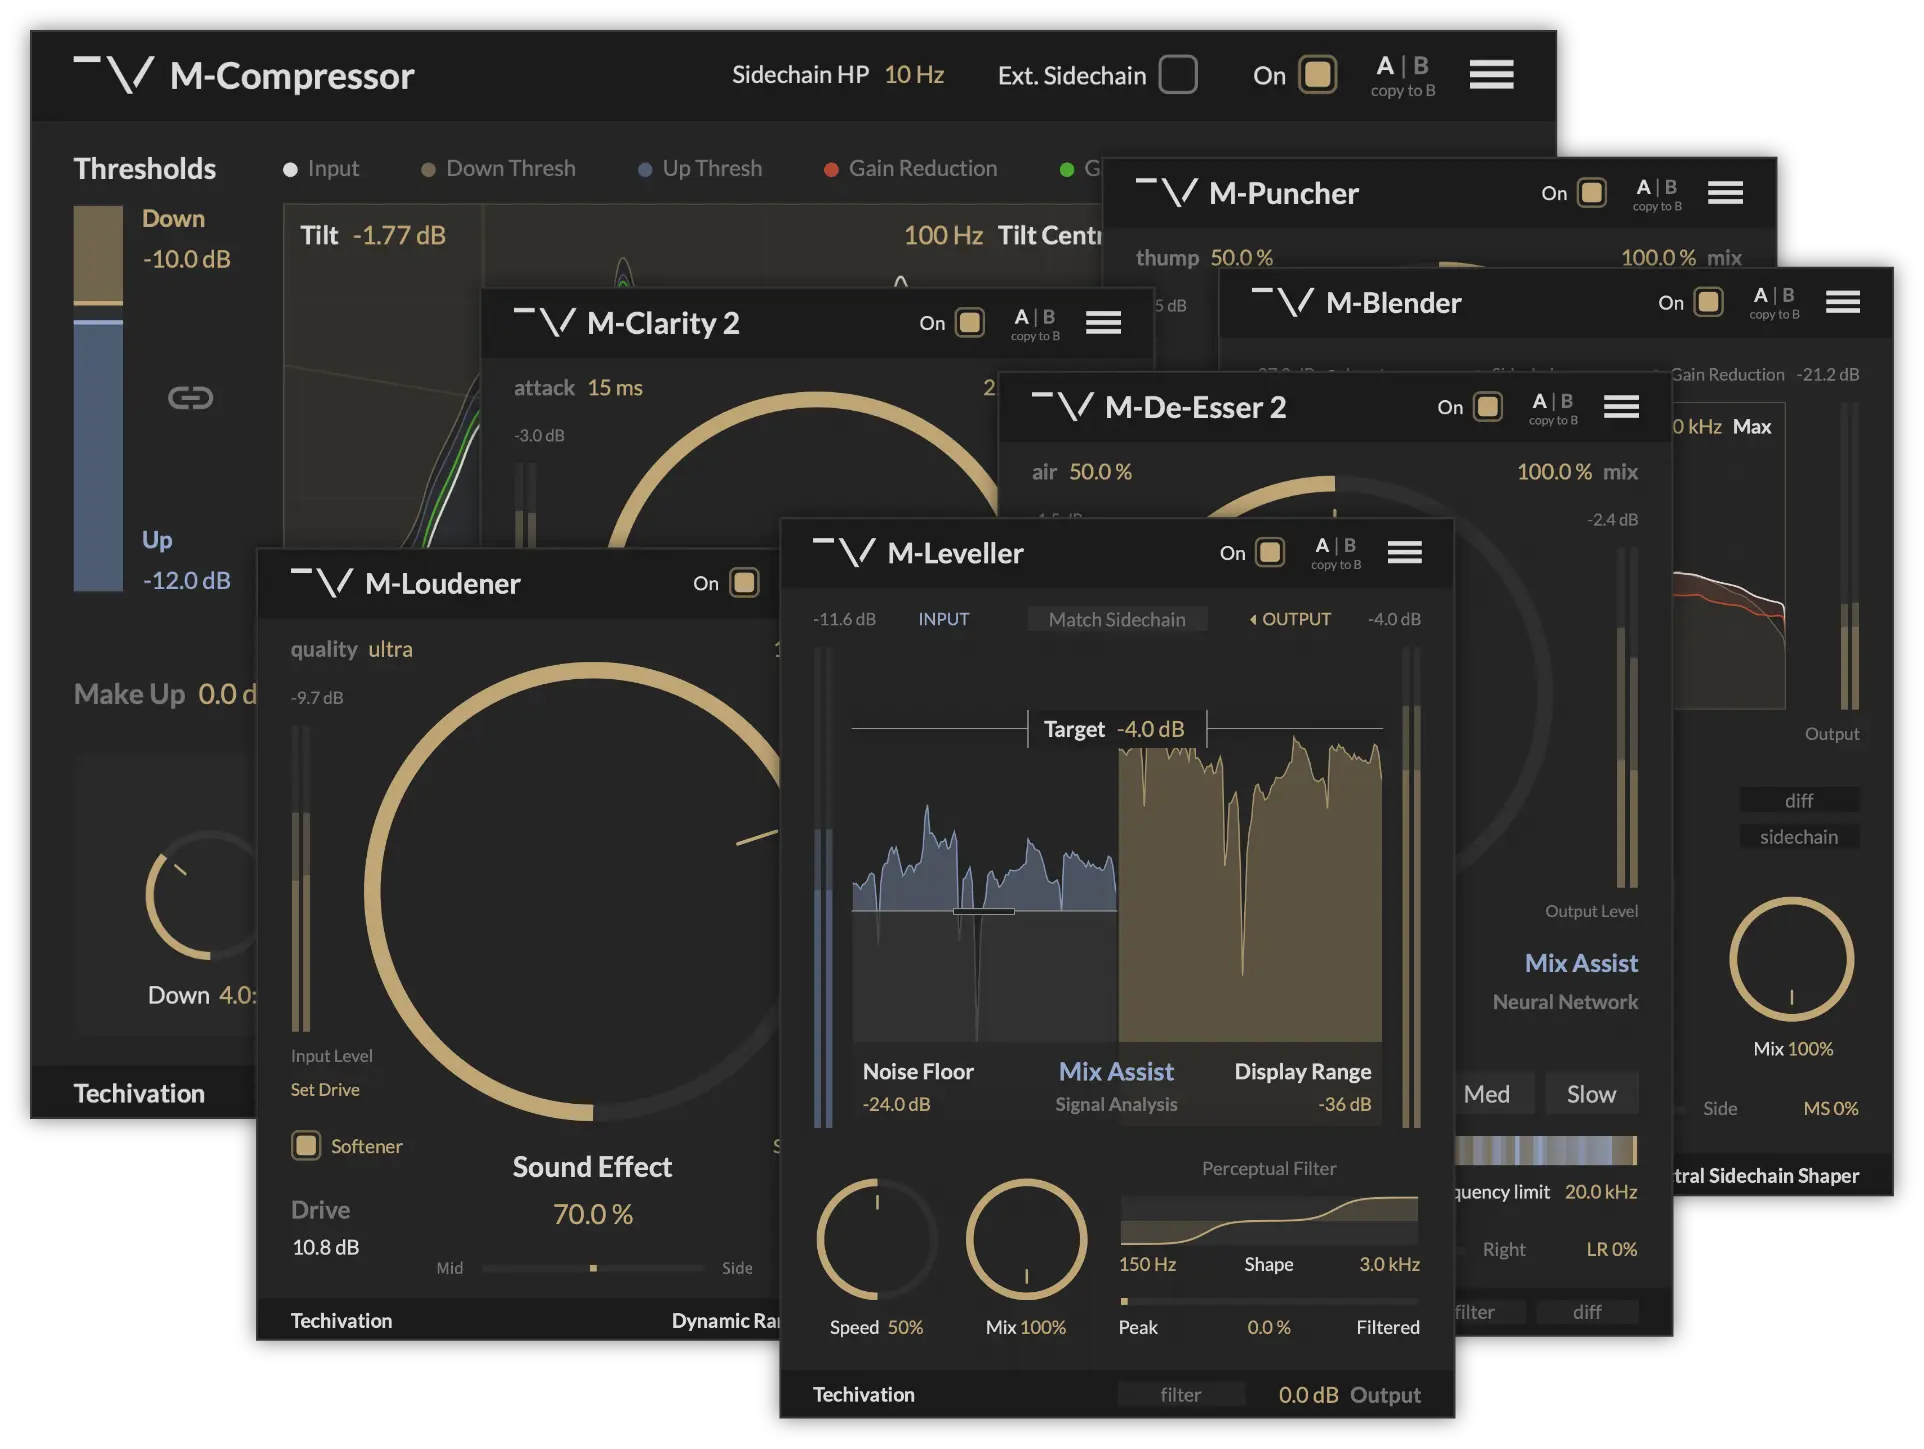Image resolution: width=1924 pixels, height=1449 pixels.
Task: Click the M-De-Esser 2 logo mark
Action: [x=1062, y=406]
